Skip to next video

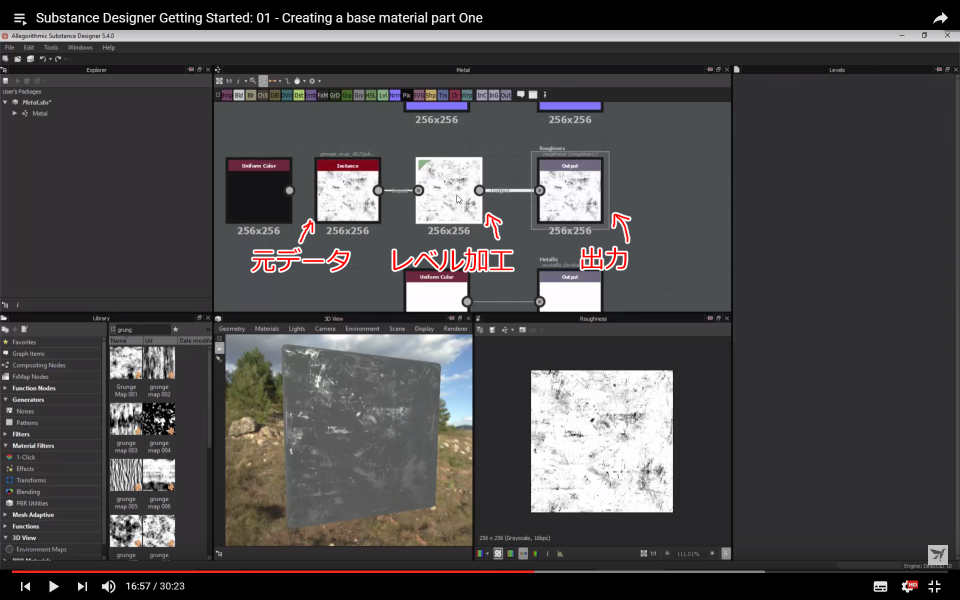pyautogui.click(x=82, y=586)
